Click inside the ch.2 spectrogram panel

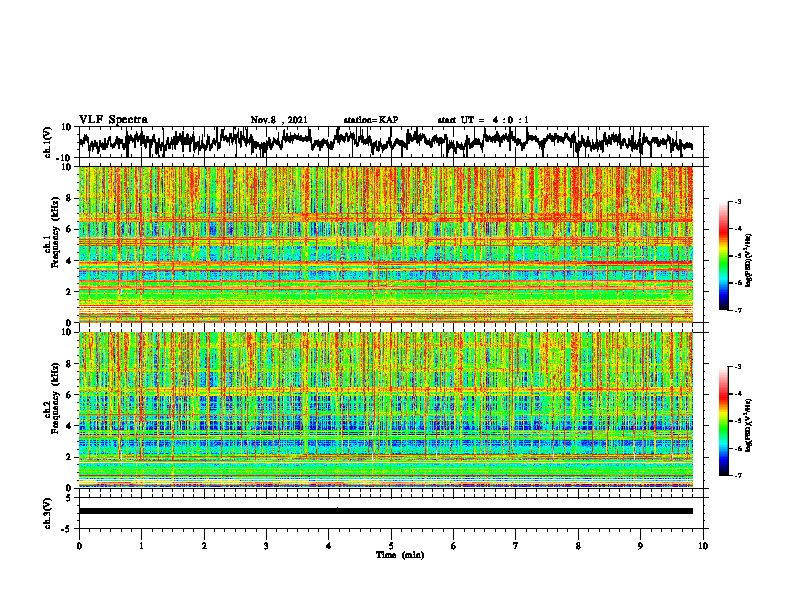coord(385,410)
